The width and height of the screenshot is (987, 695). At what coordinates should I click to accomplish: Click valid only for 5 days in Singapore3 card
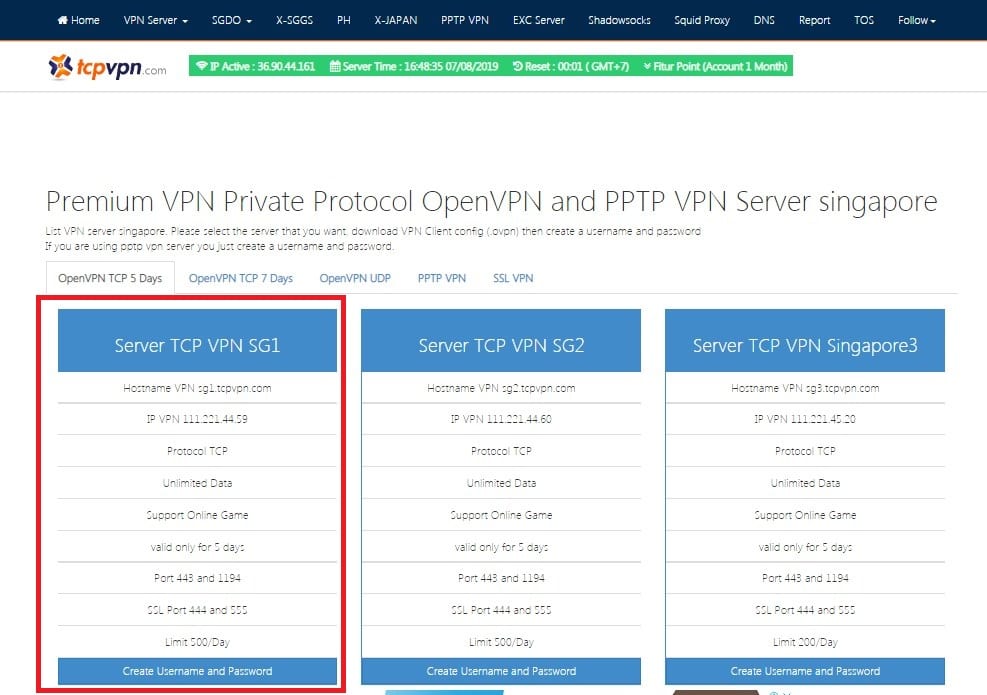[805, 547]
